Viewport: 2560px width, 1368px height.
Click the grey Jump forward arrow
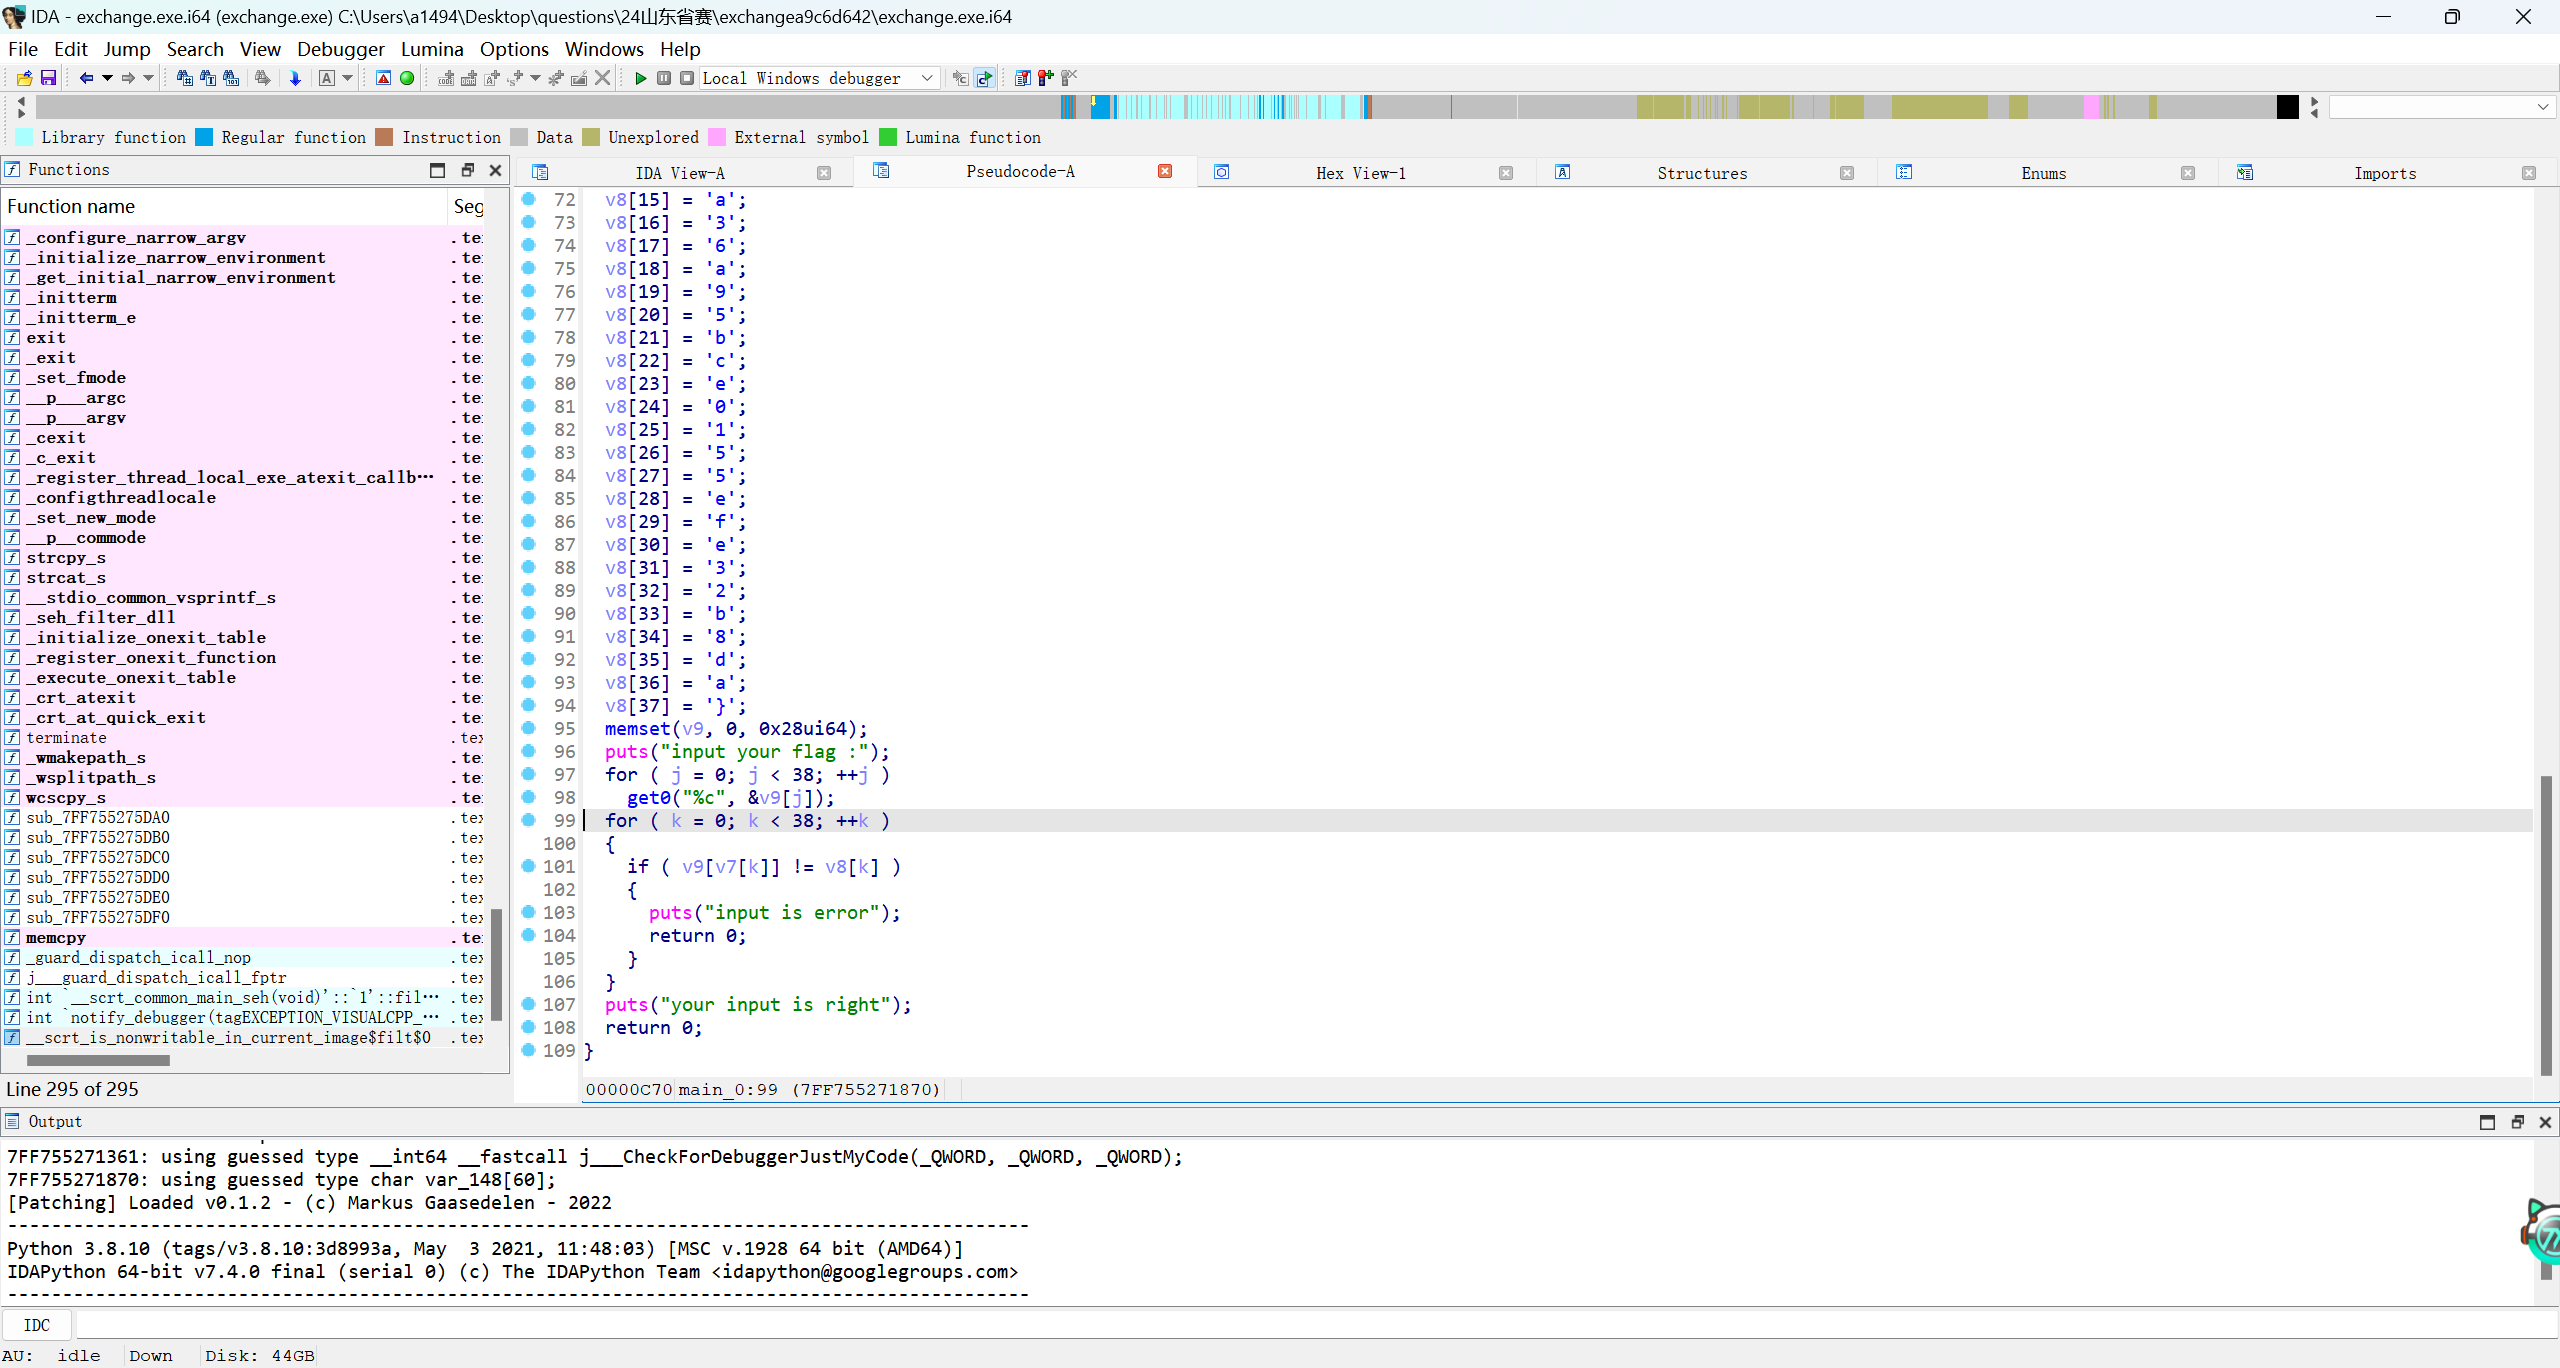pyautogui.click(x=128, y=78)
